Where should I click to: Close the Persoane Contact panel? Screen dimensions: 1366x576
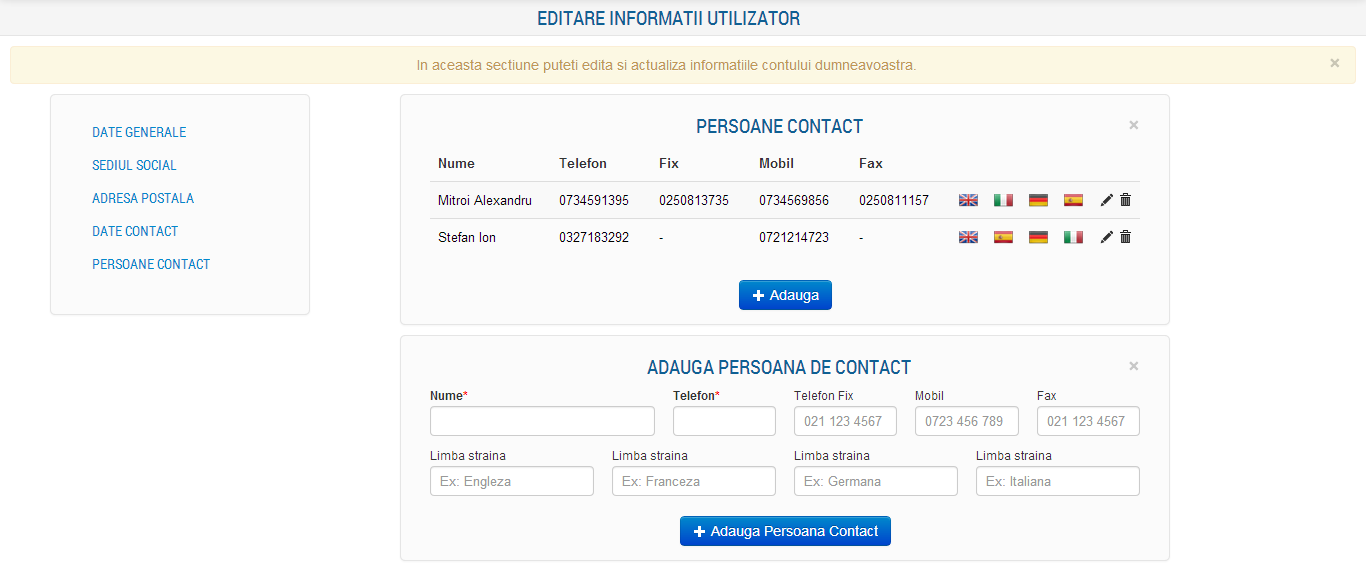pos(1133,125)
